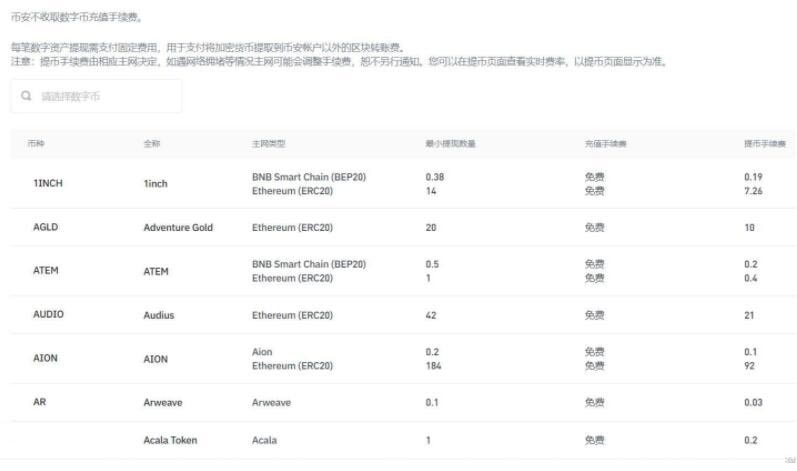The image size is (797, 471).
Task: Click the Aion network type entry
Action: coord(262,352)
